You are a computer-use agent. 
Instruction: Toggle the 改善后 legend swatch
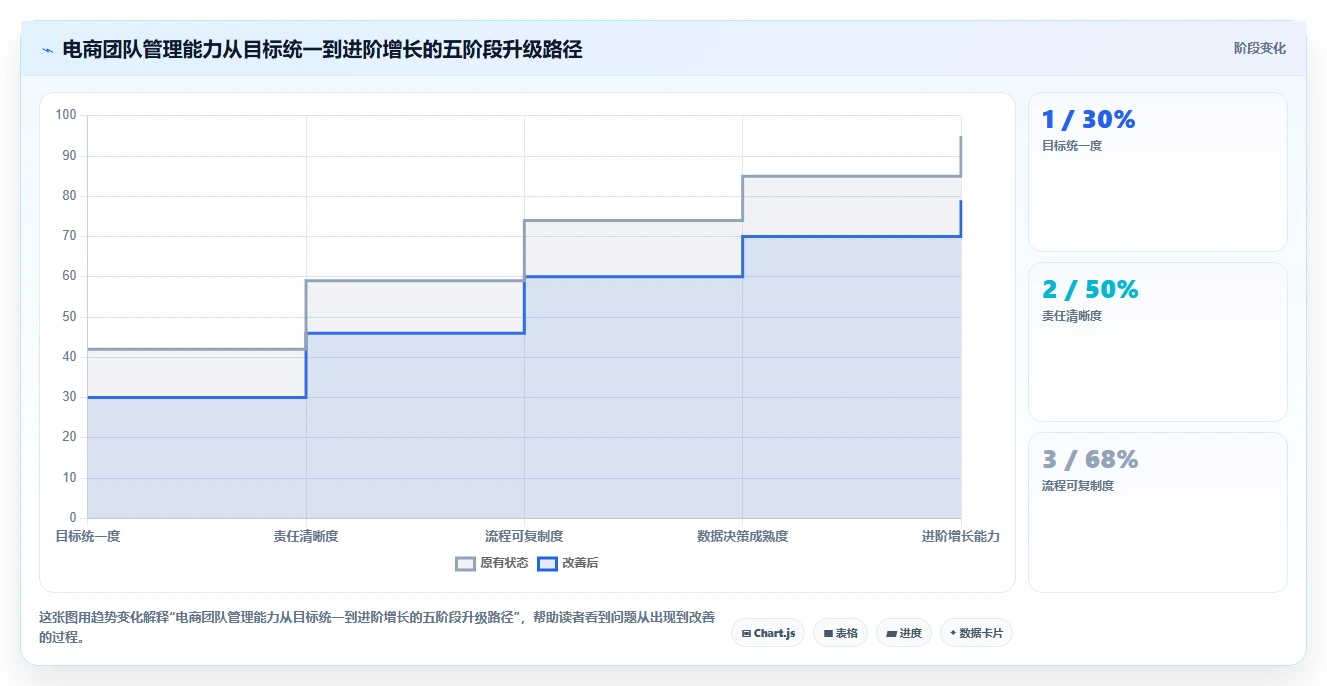[x=547, y=563]
